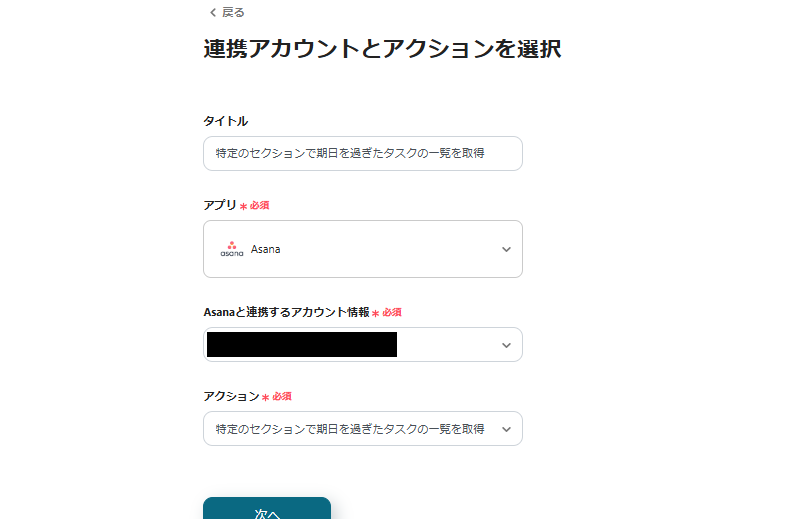Click the 連携アカウントとアクションを選択 heading

382,49
